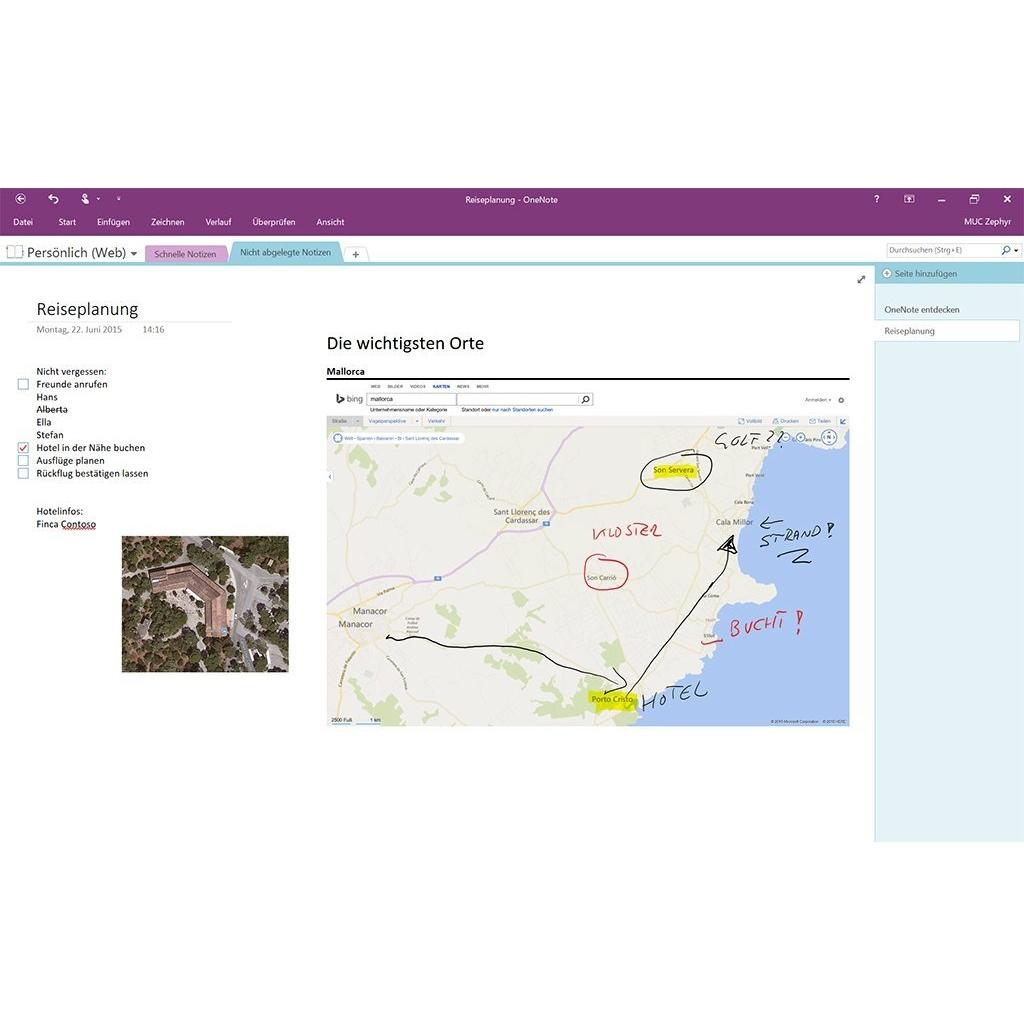
Task: Open the Datei menu
Action: click(x=23, y=222)
